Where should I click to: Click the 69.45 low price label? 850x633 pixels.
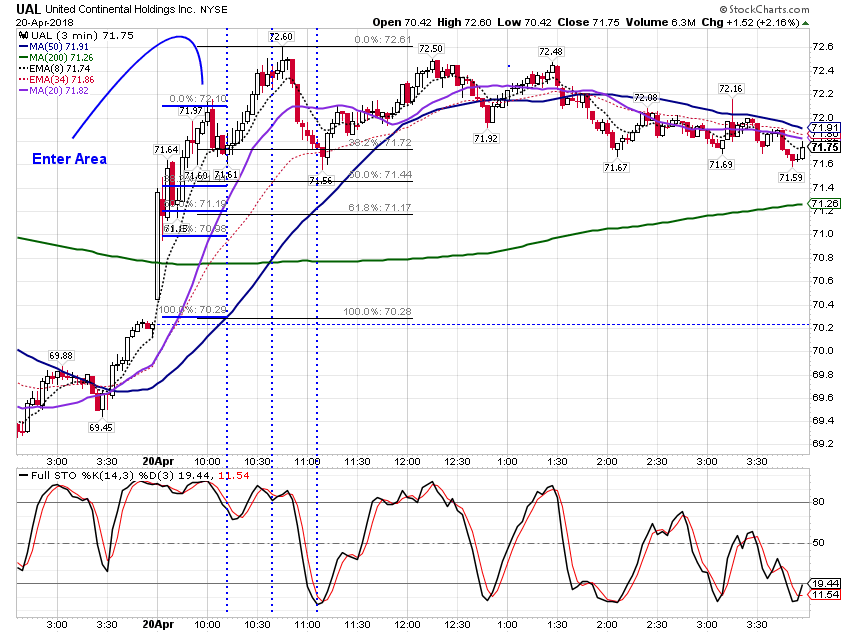[x=101, y=428]
